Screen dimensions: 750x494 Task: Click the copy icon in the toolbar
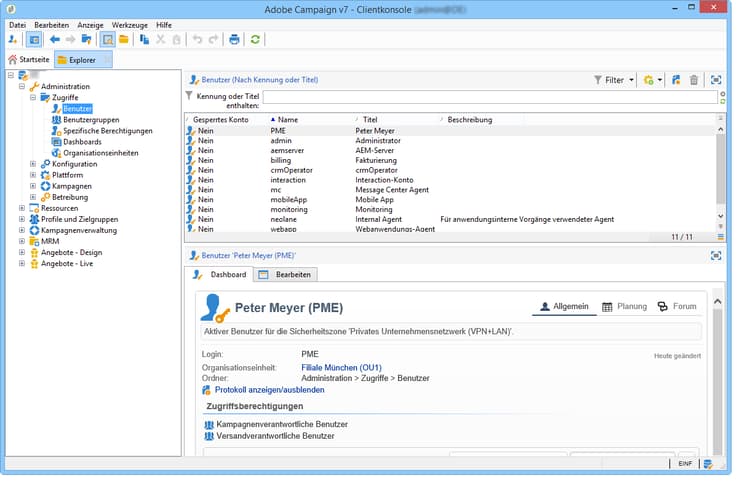pos(144,40)
